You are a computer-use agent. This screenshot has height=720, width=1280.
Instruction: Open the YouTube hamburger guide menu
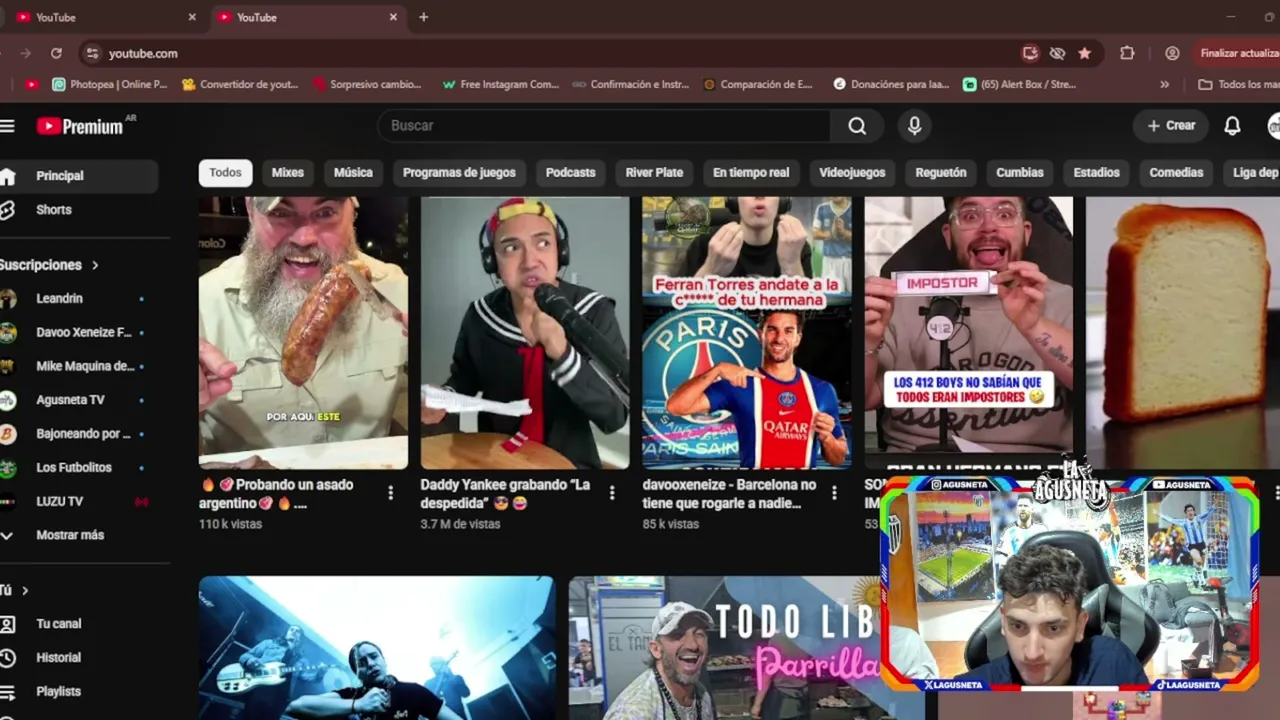coord(7,125)
